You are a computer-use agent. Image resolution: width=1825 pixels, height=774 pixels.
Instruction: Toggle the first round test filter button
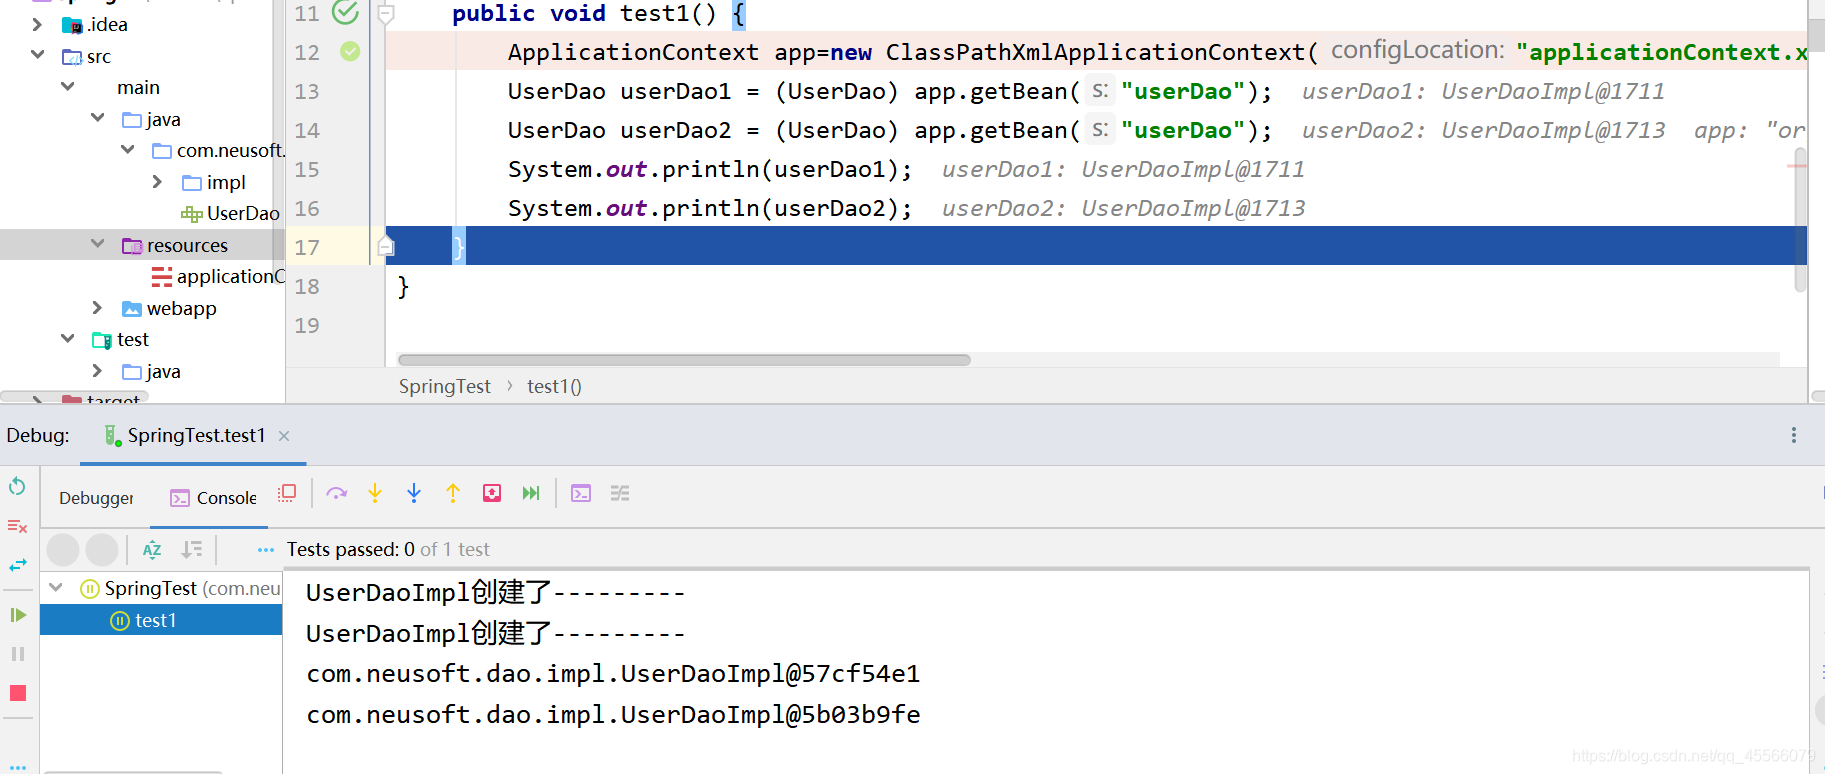tap(63, 549)
